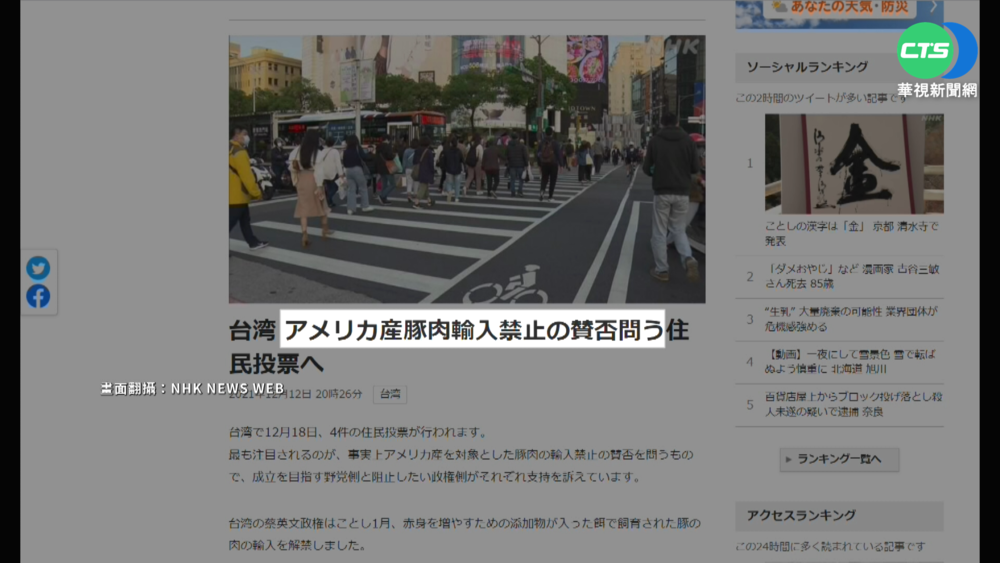Open ranked article about ダメおやじ manga artist
This screenshot has height=563, width=1000.
[x=852, y=276]
